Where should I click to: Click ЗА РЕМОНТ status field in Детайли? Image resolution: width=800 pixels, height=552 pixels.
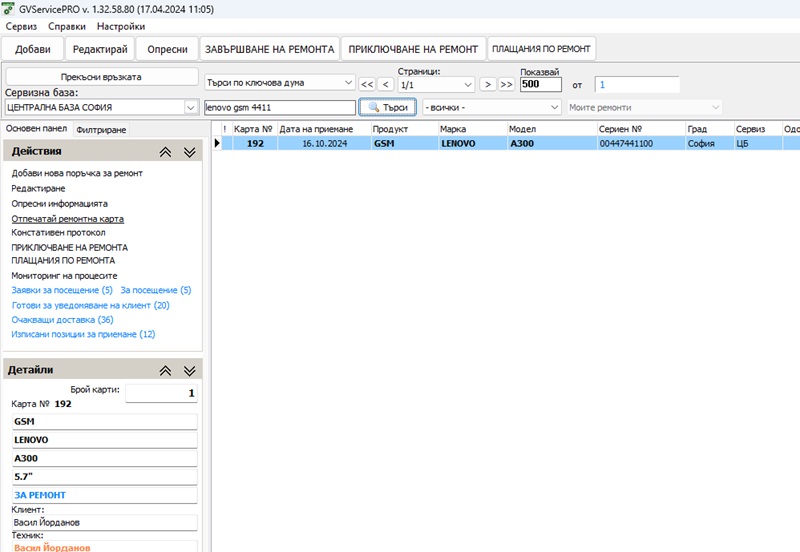pyautogui.click(x=105, y=495)
